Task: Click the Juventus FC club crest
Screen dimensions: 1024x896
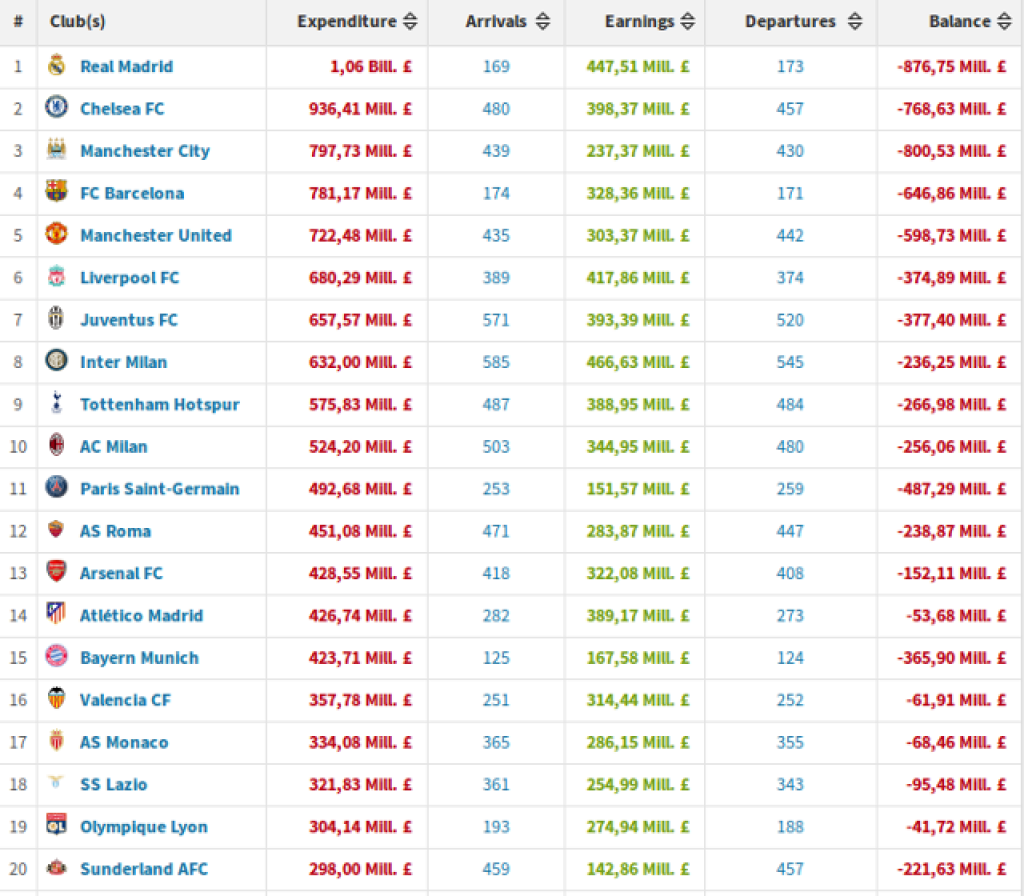Action: coord(57,318)
